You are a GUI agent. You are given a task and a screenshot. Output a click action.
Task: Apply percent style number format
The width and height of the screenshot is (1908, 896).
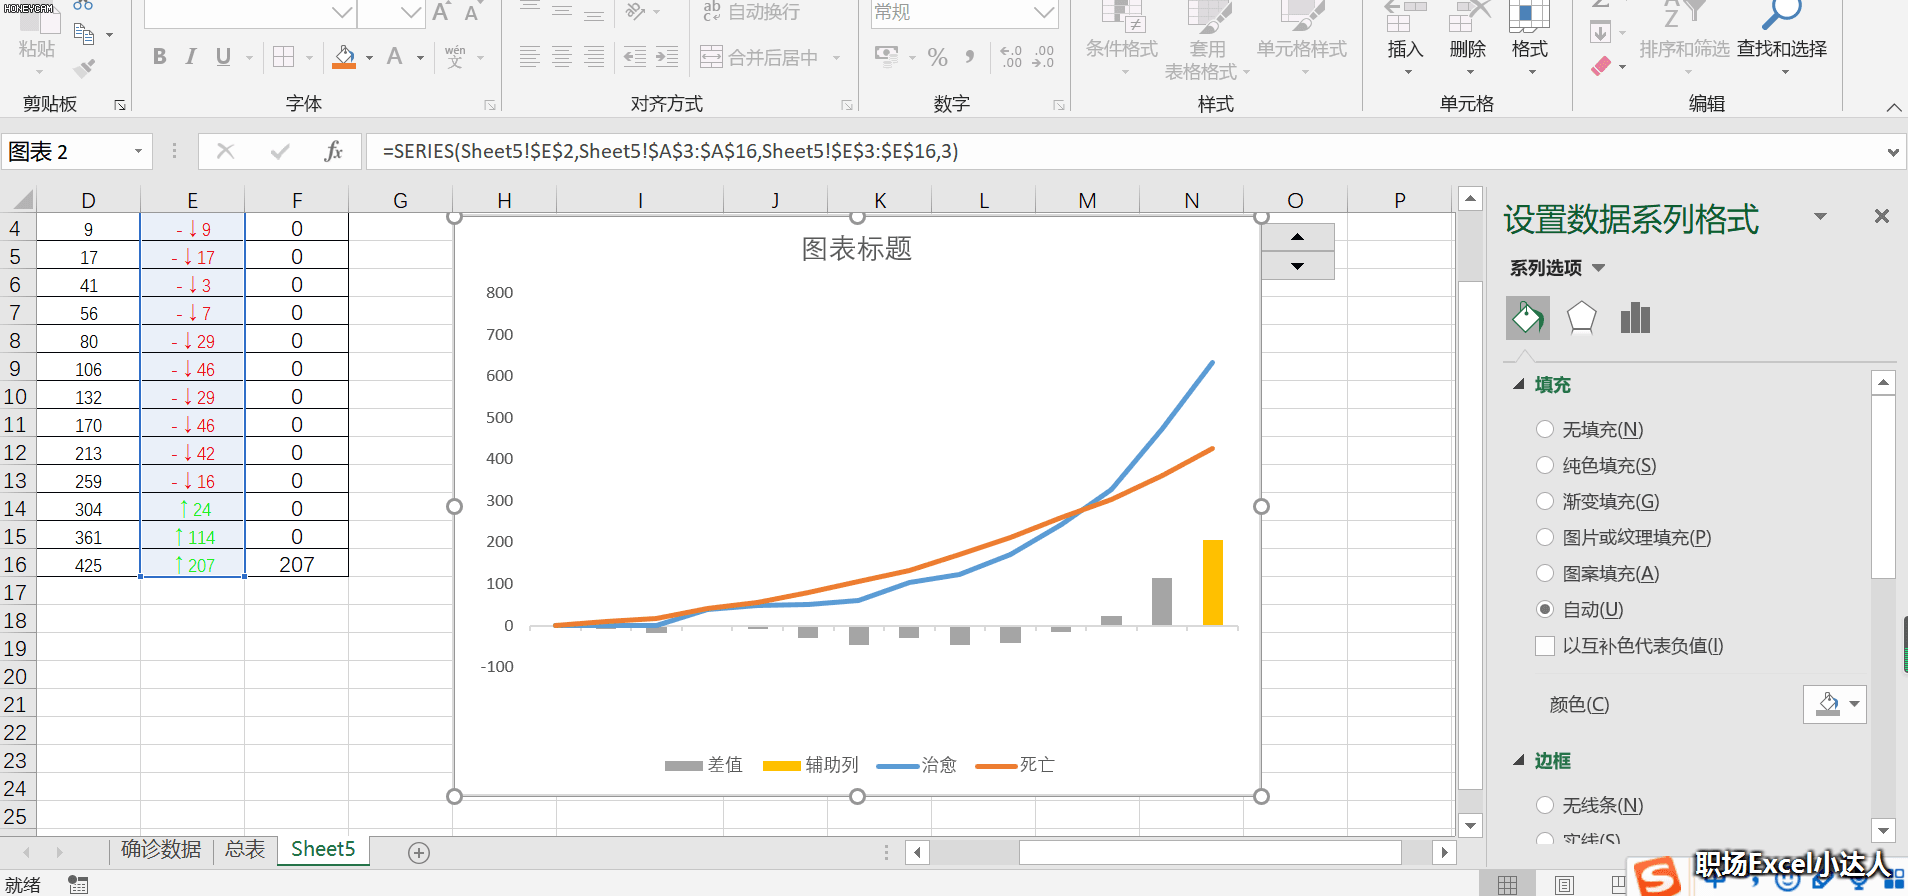click(x=937, y=57)
